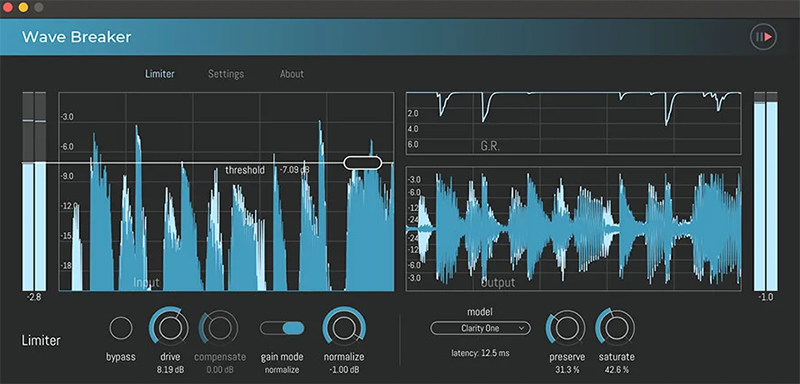The width and height of the screenshot is (800, 384).
Task: Switch to the Limiter tab
Action: click(160, 74)
